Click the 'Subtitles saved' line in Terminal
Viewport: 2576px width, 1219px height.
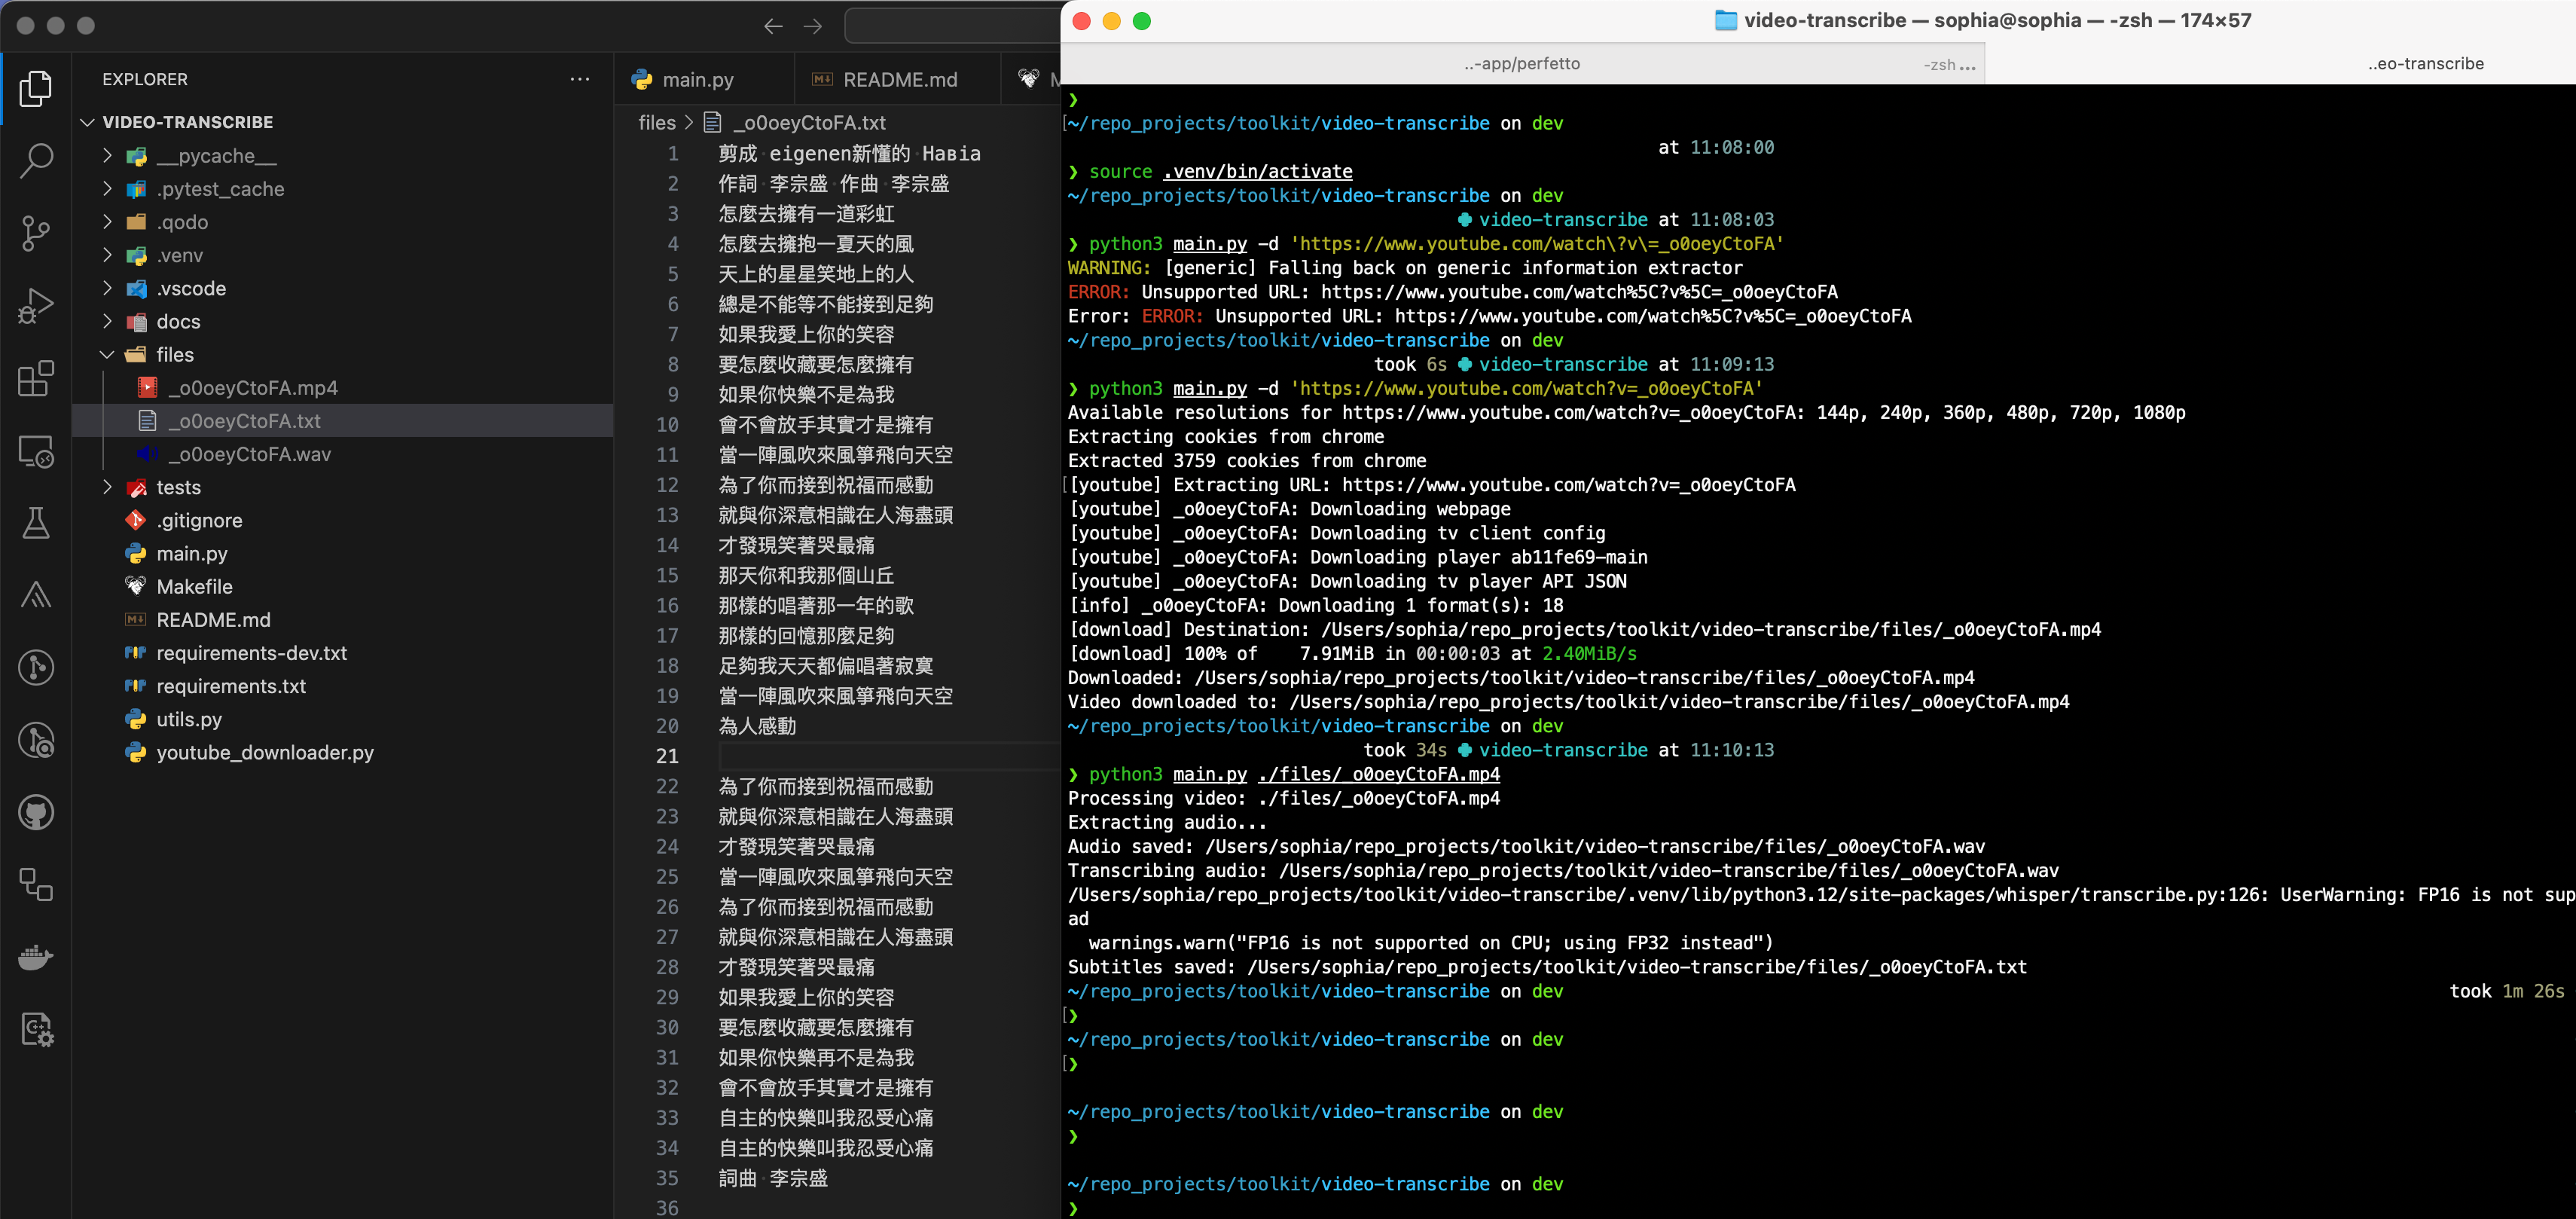coord(1547,967)
